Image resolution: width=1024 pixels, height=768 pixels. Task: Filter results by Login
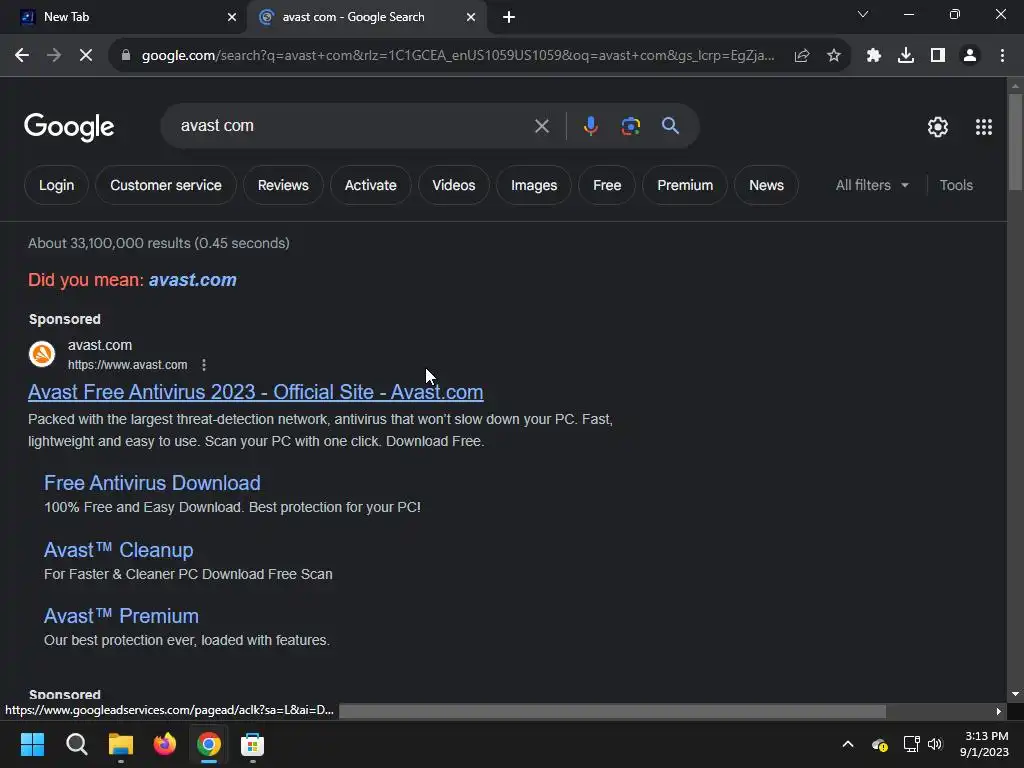click(x=56, y=185)
